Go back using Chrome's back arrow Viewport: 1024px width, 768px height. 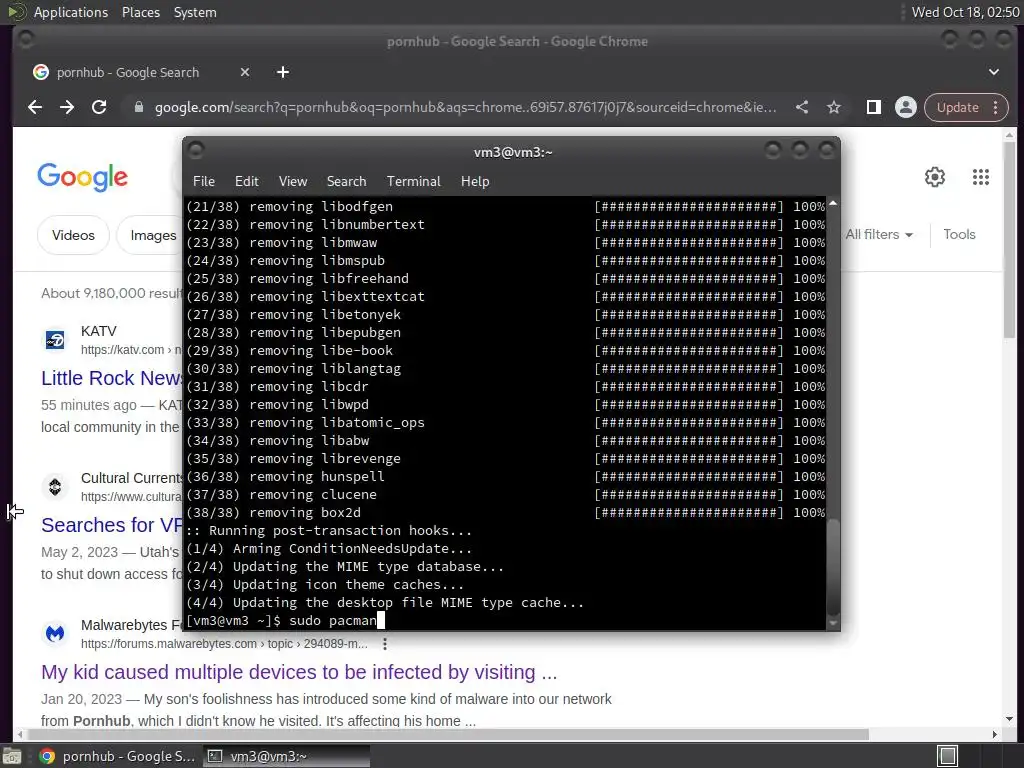coord(35,107)
